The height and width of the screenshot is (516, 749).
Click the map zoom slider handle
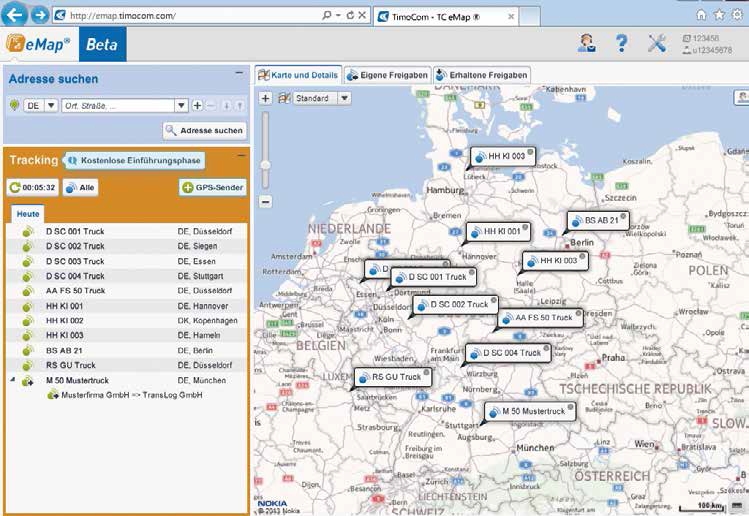265,165
